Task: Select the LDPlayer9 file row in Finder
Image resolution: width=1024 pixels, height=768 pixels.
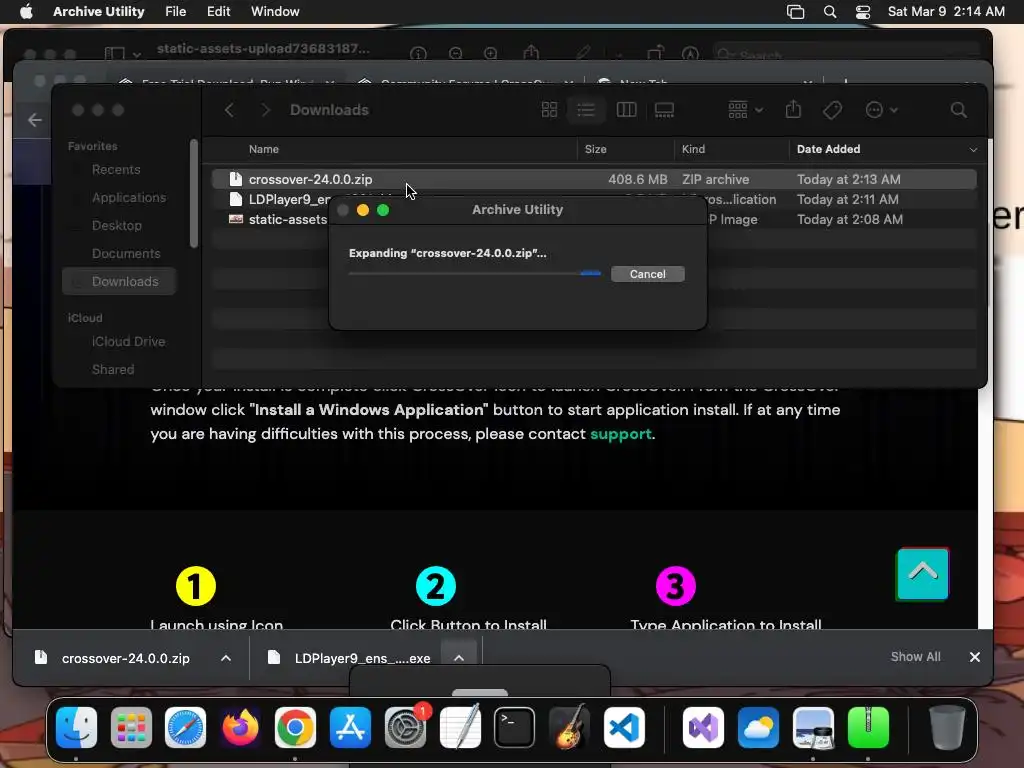Action: 594,199
